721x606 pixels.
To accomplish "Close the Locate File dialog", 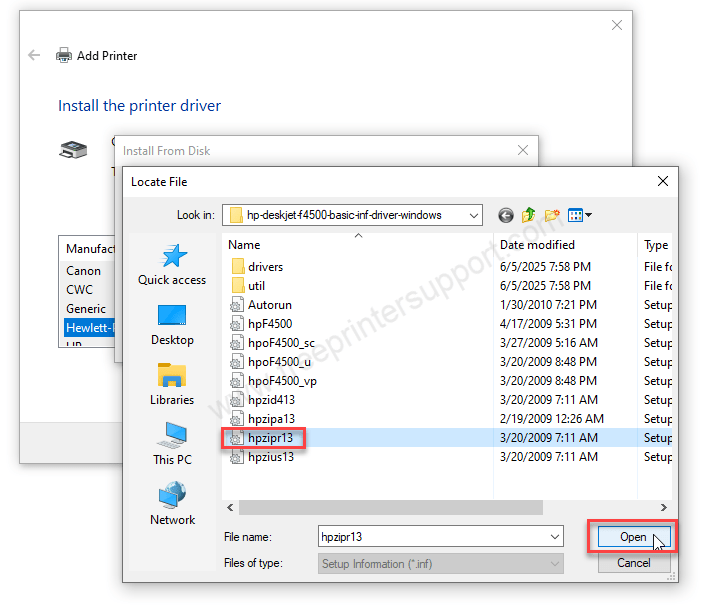I will [x=663, y=181].
